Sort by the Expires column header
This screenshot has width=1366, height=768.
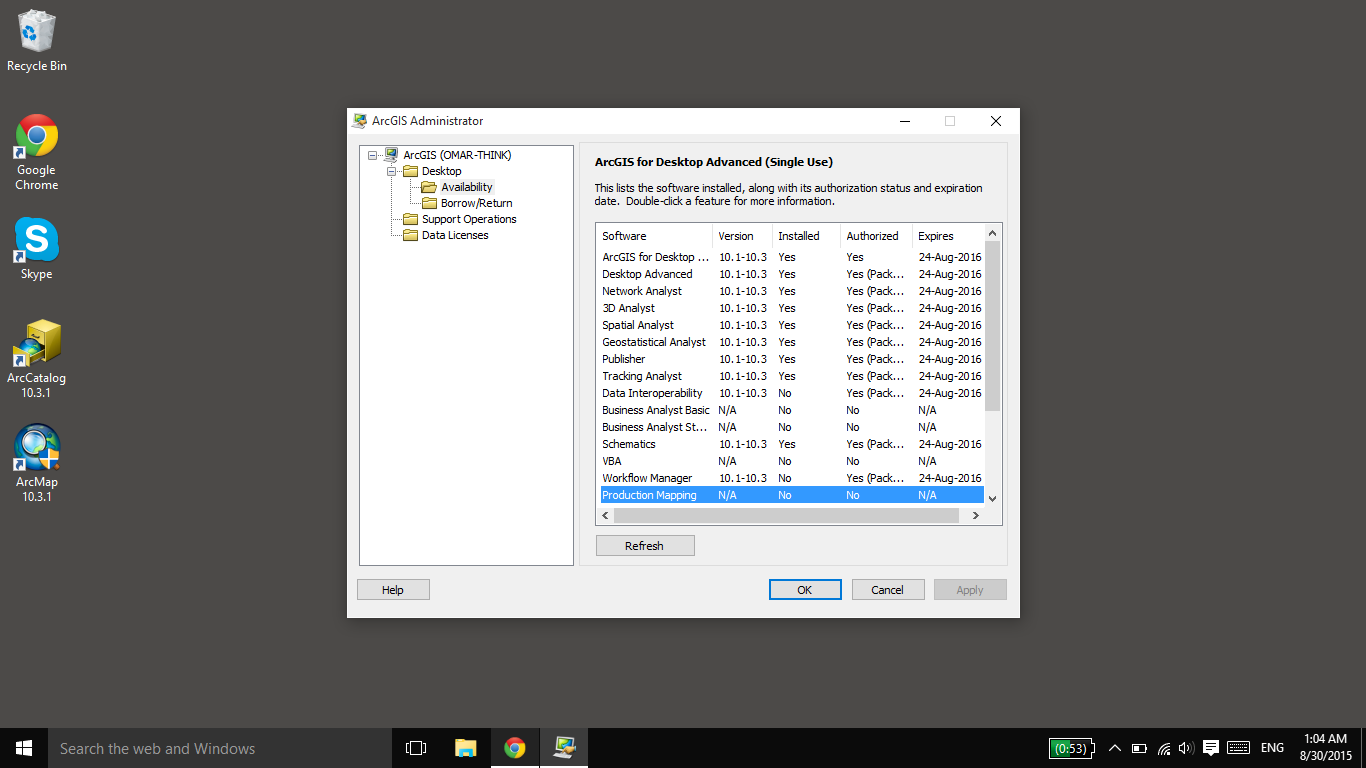click(x=948, y=236)
